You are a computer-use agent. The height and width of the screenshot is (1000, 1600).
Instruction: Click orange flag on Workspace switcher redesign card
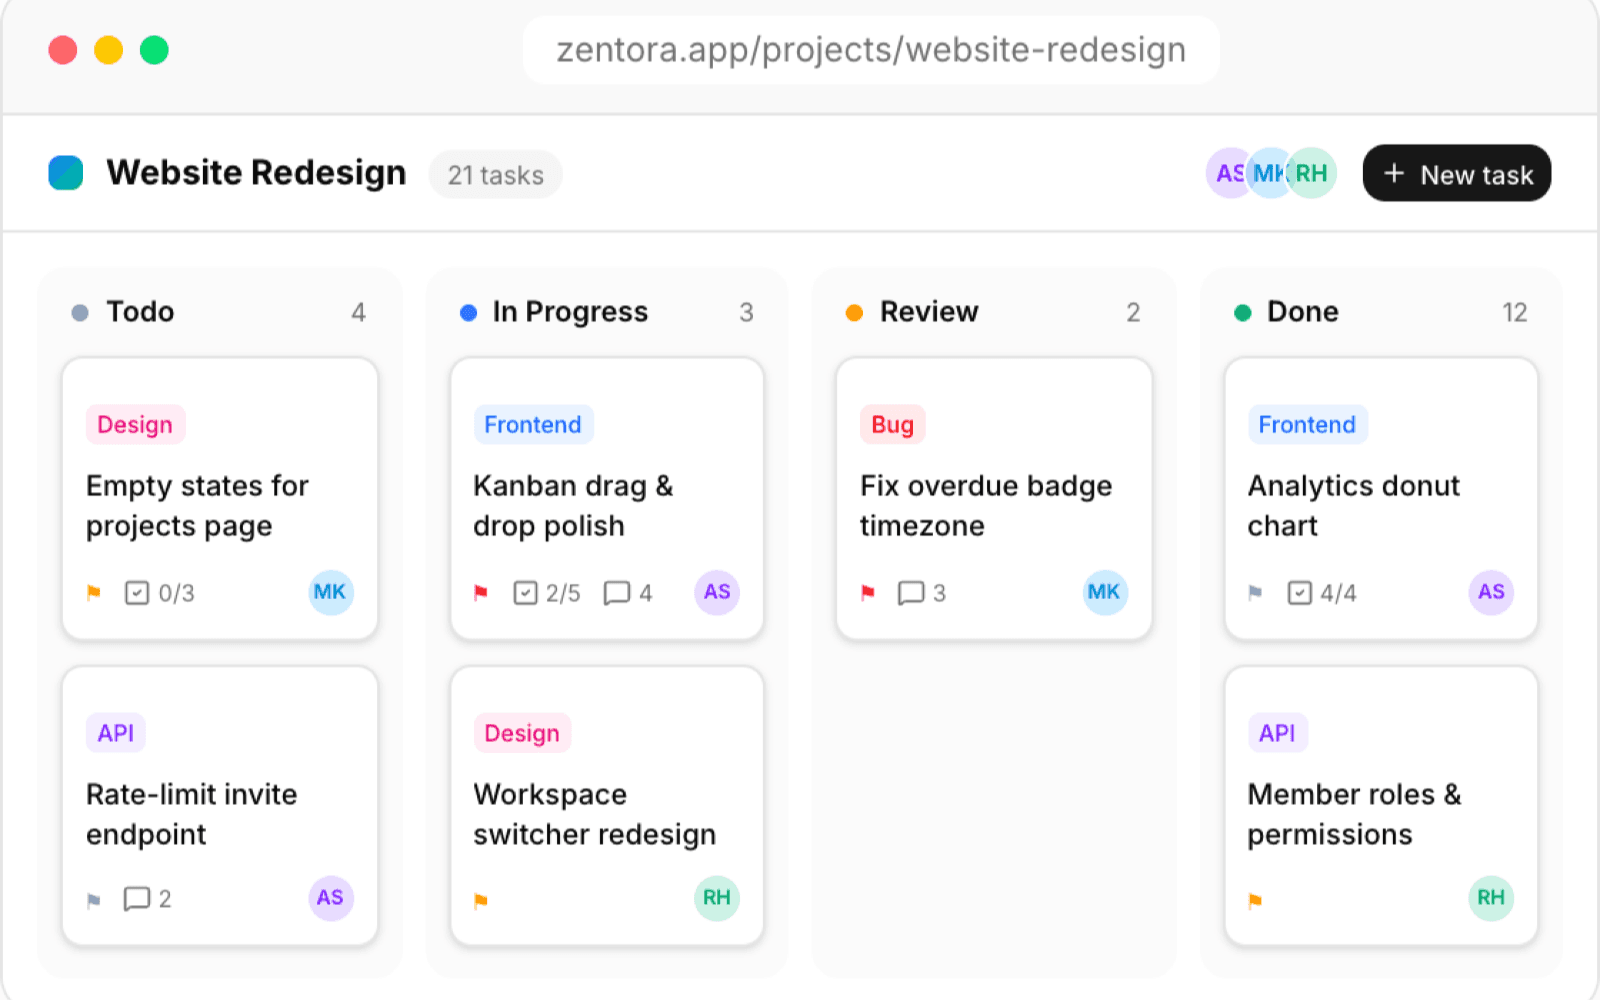[x=481, y=901]
